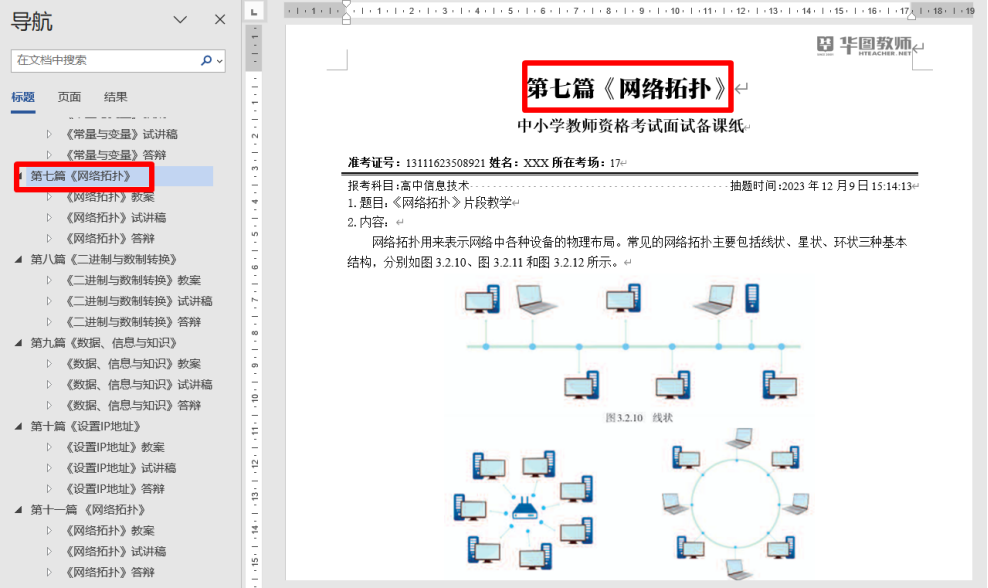The image size is (988, 588).
Task: Close the 导航 navigation pane
Action: point(220,20)
